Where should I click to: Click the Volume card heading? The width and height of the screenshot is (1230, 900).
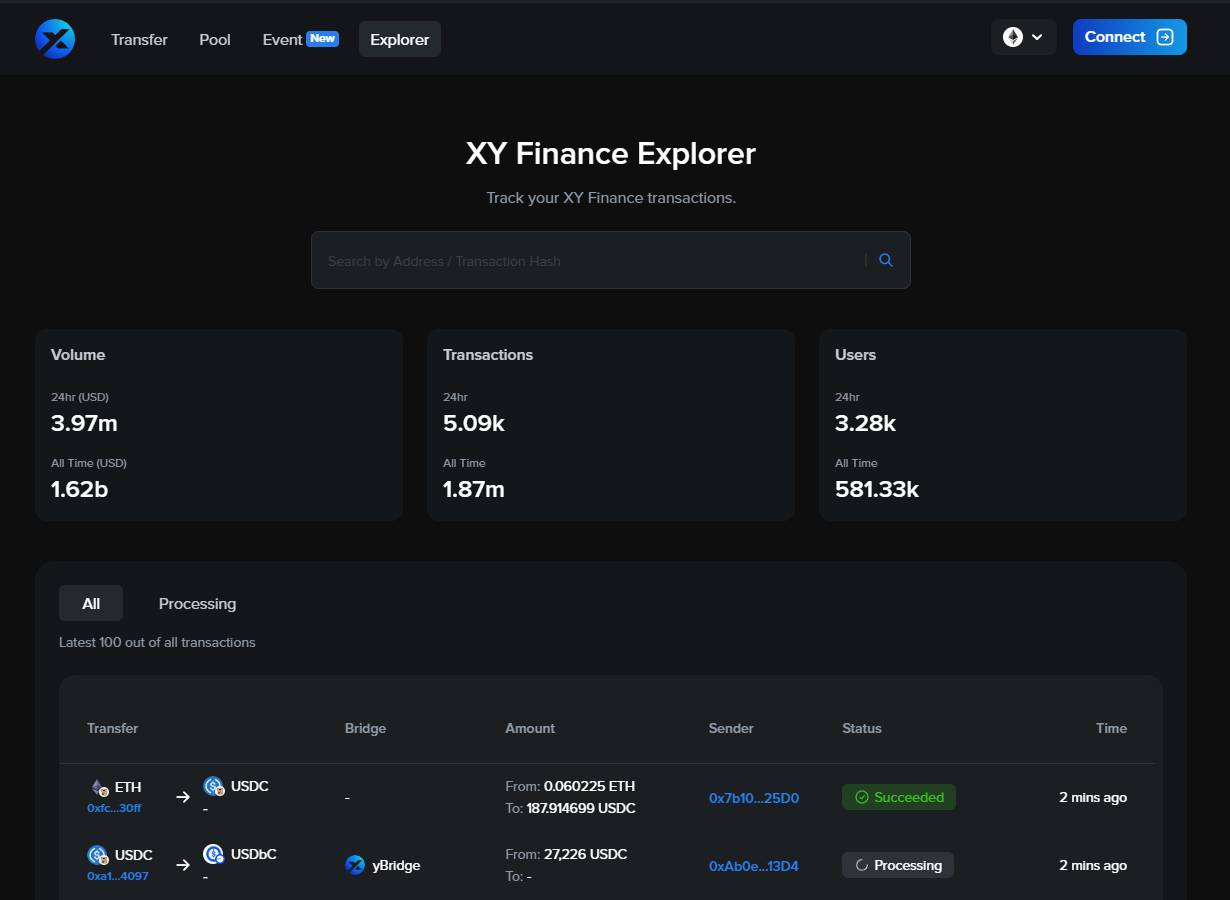click(78, 355)
